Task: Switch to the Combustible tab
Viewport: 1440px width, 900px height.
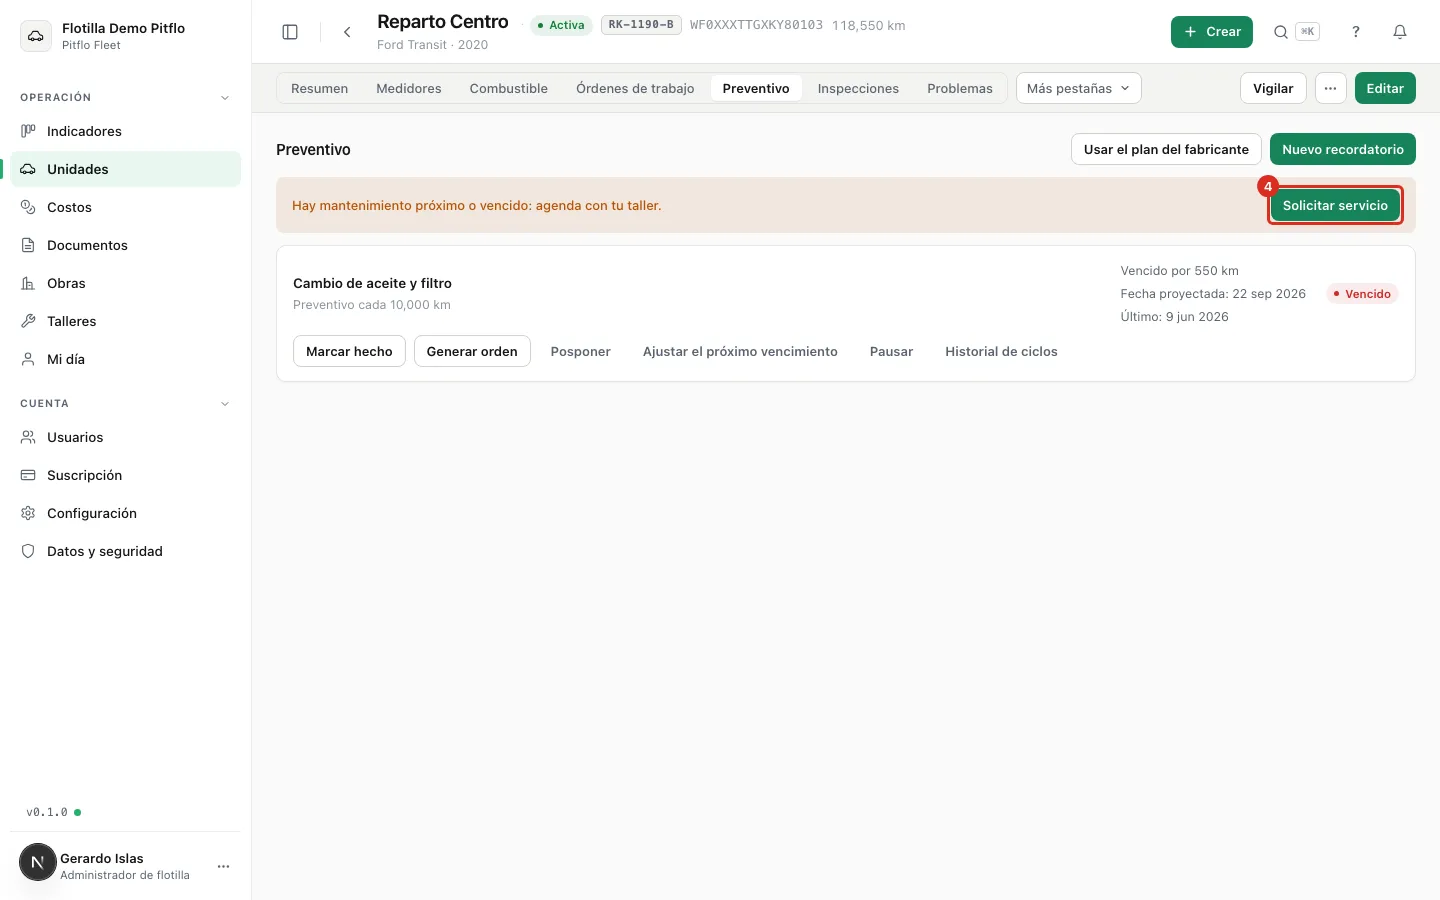Action: click(x=508, y=88)
